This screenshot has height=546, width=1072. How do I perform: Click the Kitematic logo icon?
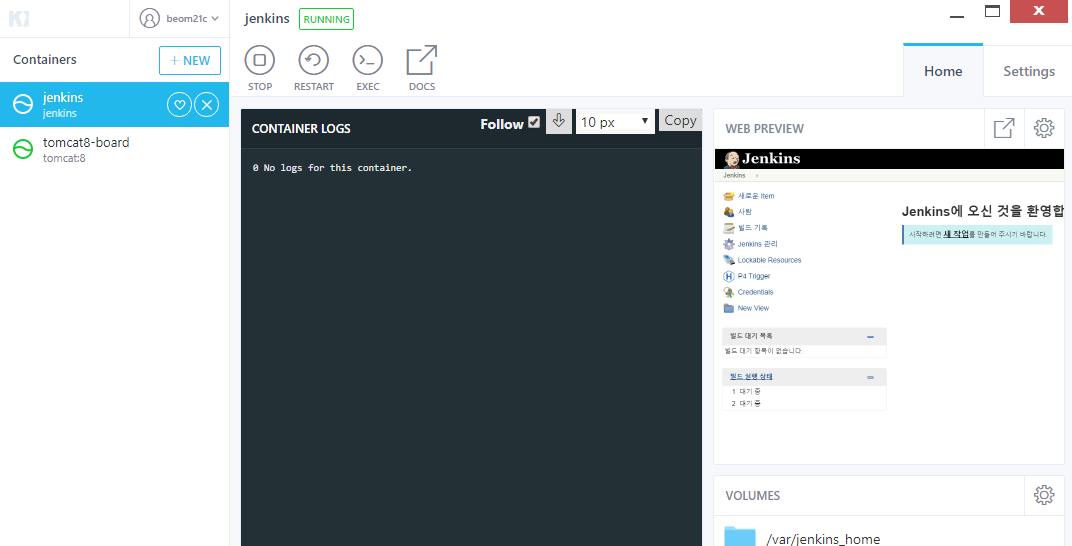pyautogui.click(x=19, y=18)
